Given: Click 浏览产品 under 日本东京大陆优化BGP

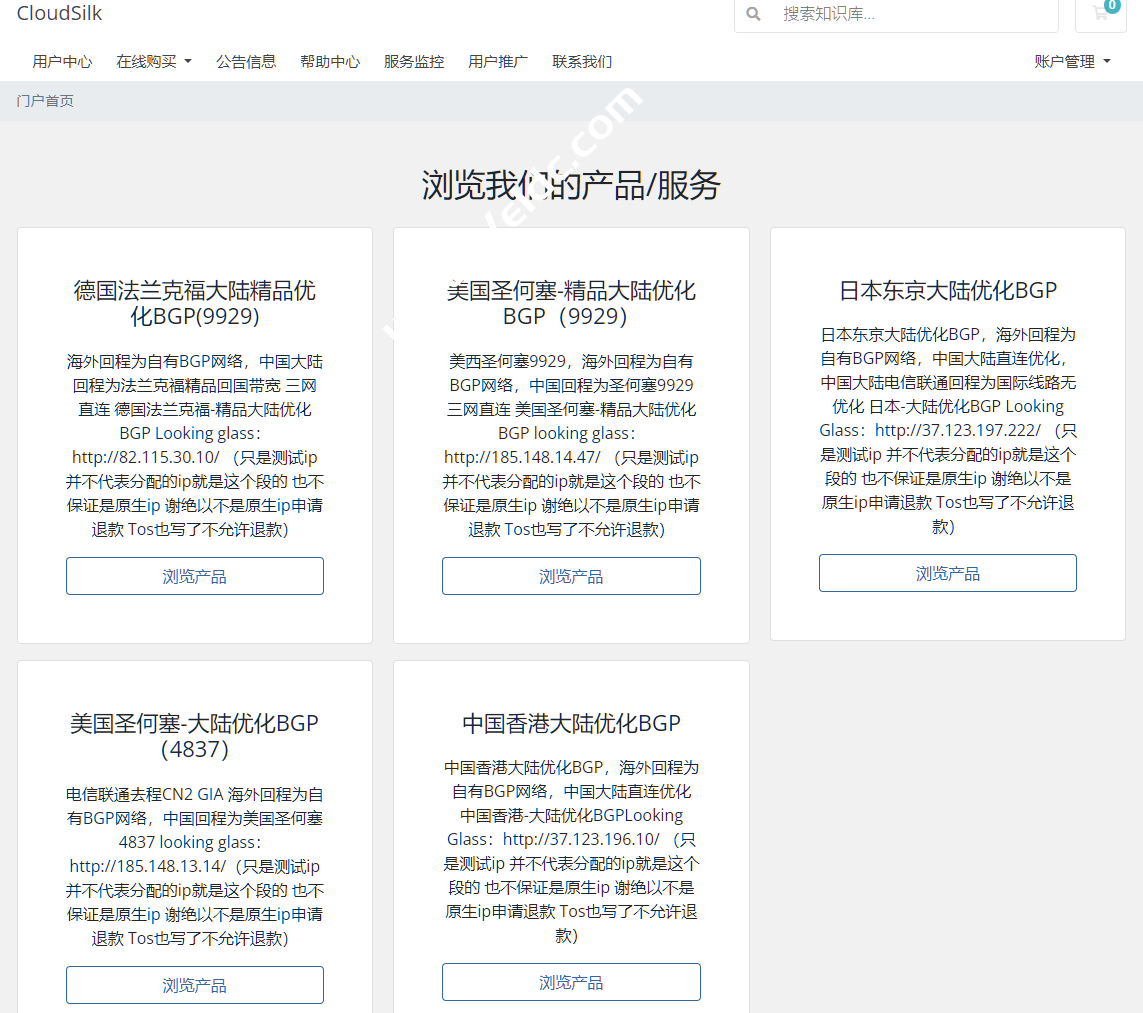Looking at the screenshot, I should (x=947, y=572).
